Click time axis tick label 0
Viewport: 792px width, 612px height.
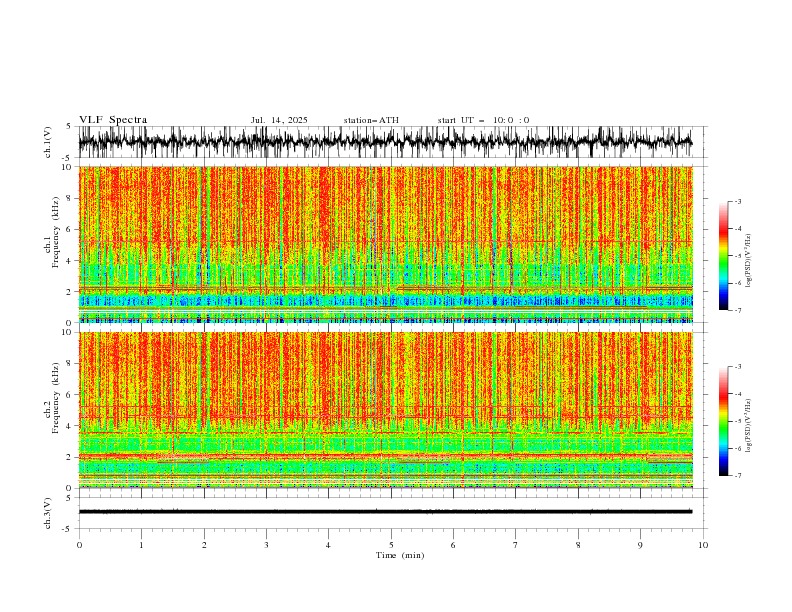(x=79, y=545)
